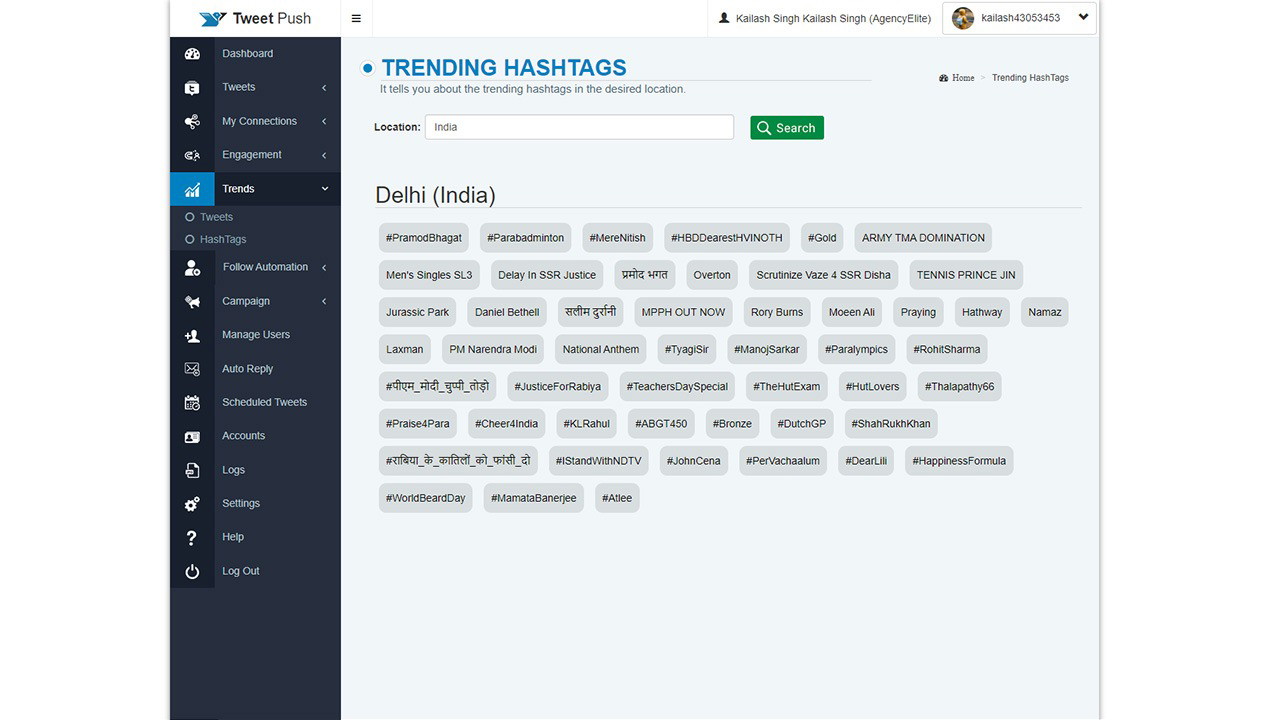Screen dimensions: 1280x720
Task: Select the Tweets sub-item under Trends
Action: 216,217
